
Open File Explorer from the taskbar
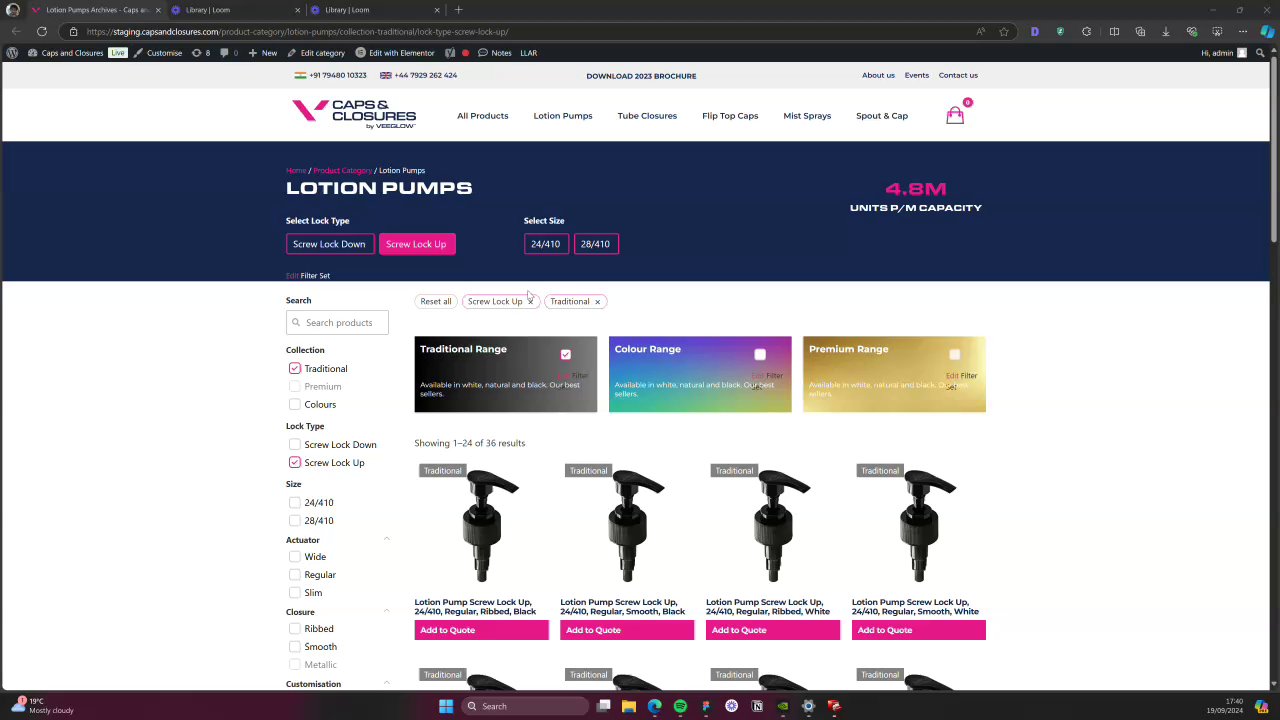coord(628,706)
